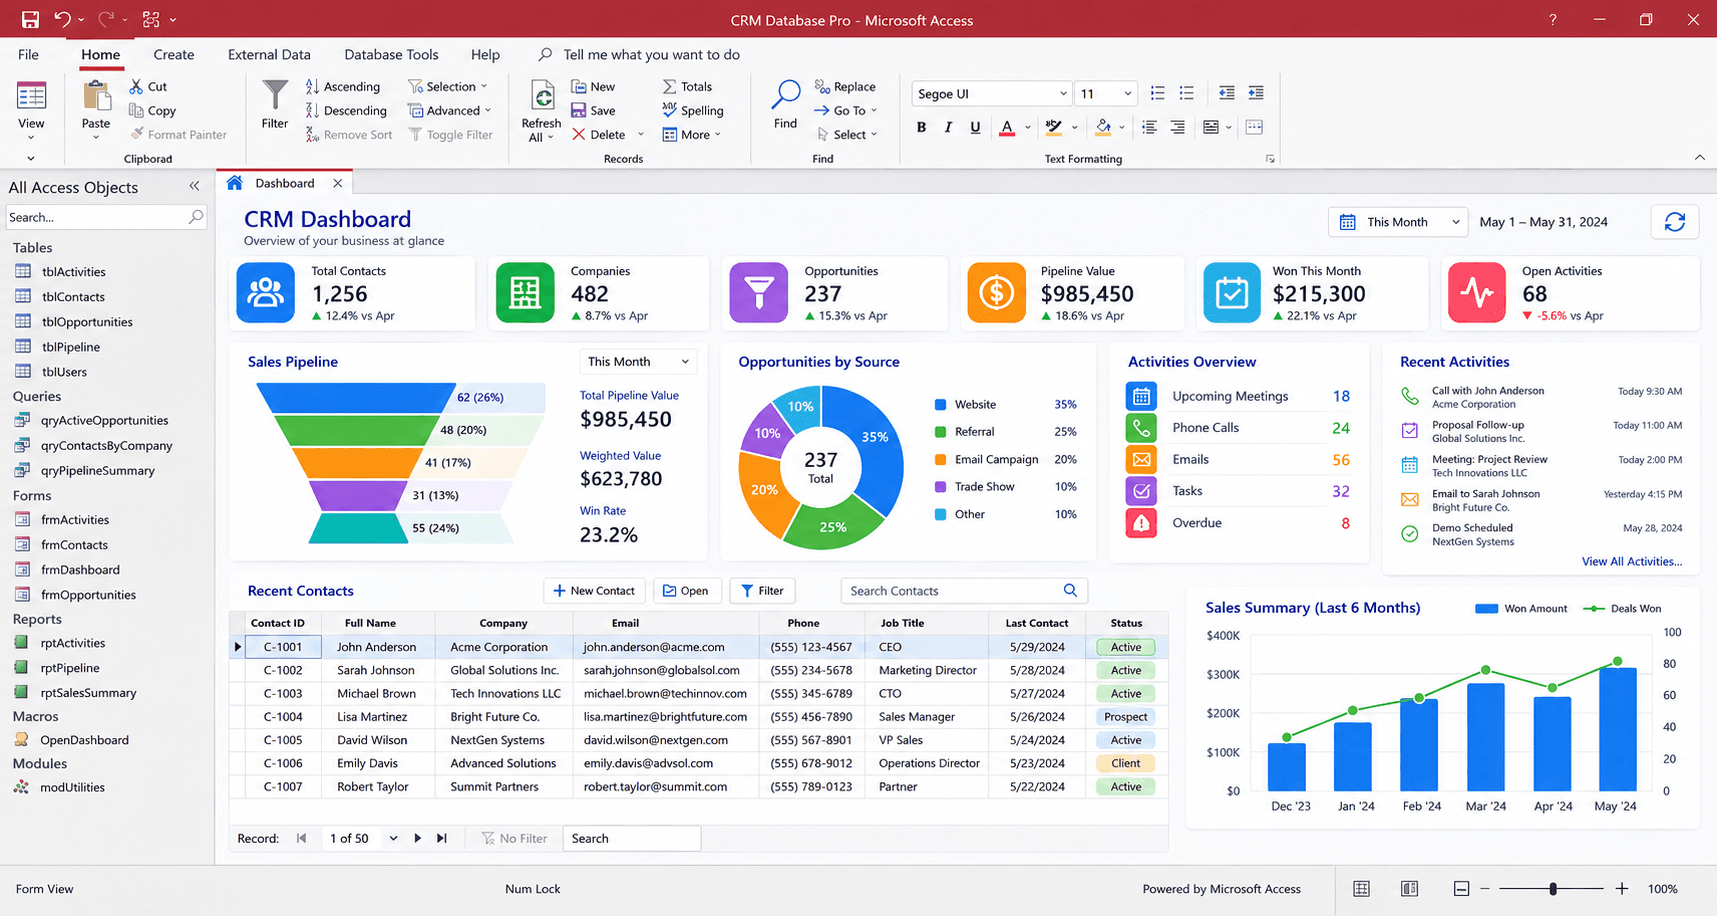Screen dimensions: 1717x916
Task: Click the Upcoming Meetings calendar icon
Action: point(1141,396)
